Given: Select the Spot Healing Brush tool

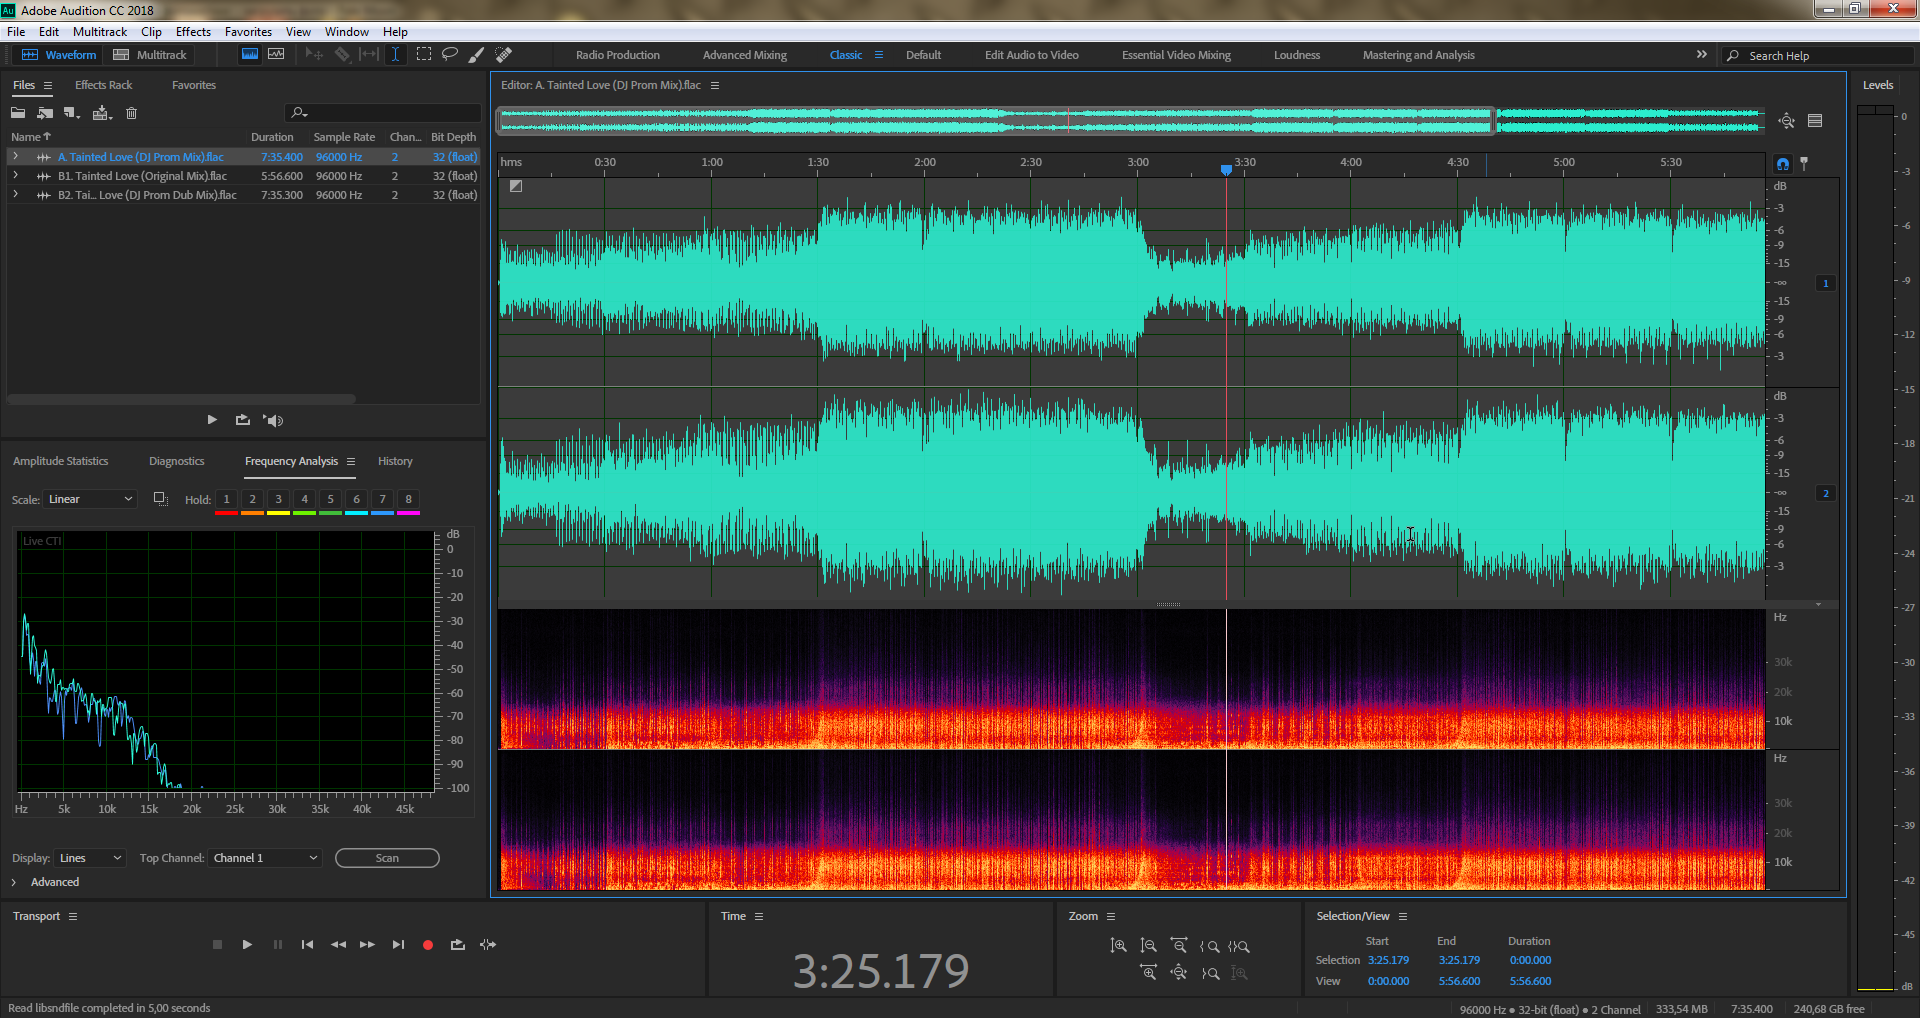Looking at the screenshot, I should 504,54.
